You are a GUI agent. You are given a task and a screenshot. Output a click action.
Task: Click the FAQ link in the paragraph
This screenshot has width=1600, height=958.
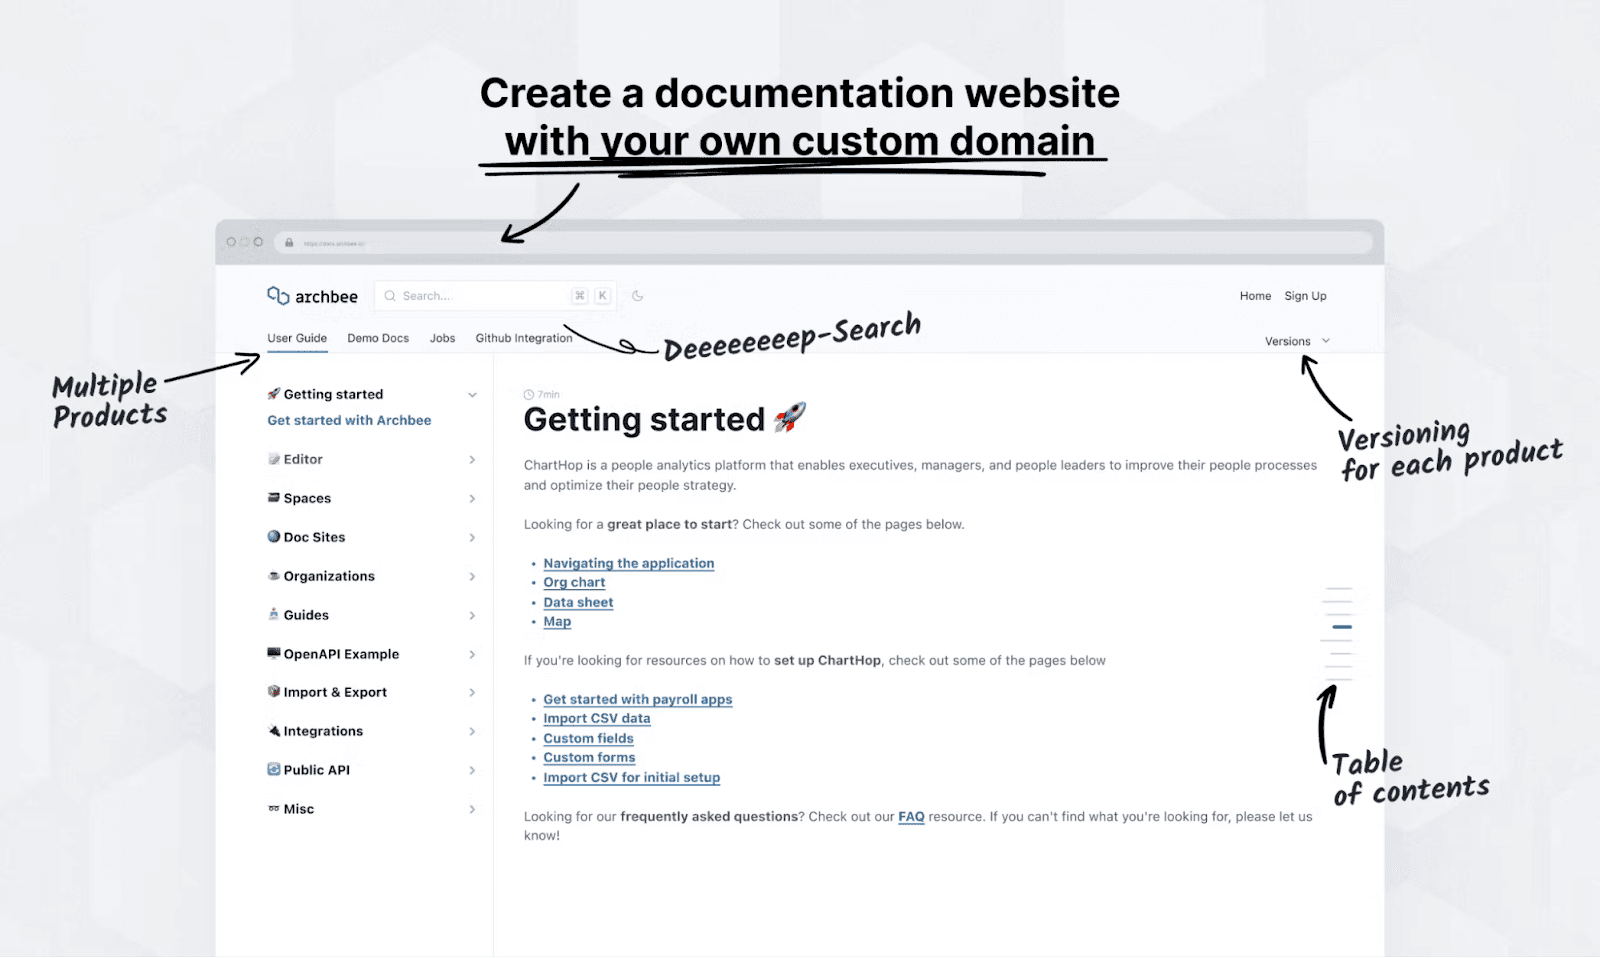[911, 816]
